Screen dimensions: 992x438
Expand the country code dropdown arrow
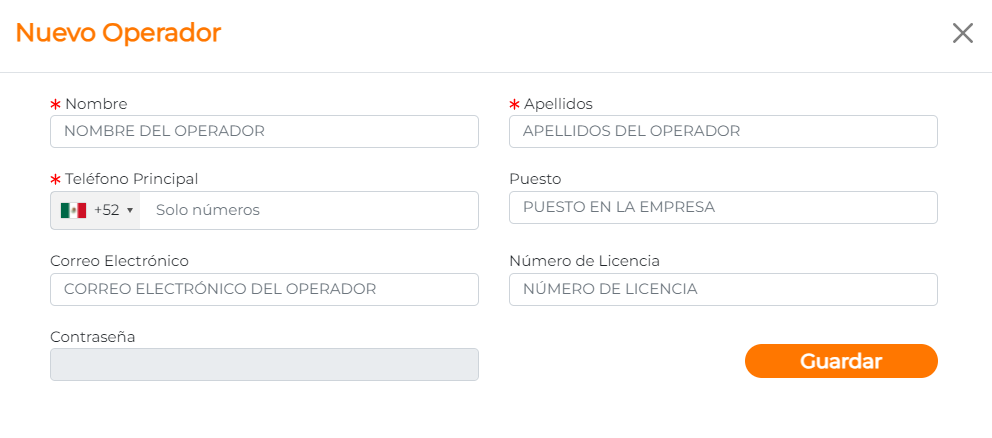click(130, 211)
